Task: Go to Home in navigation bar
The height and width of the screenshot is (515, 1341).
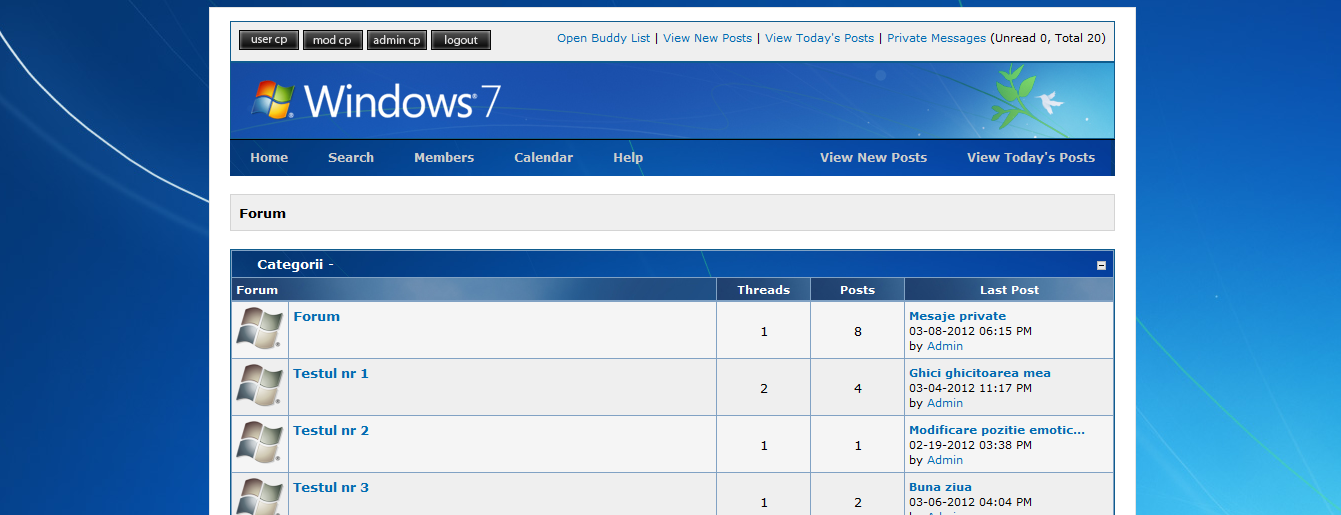Action: tap(269, 158)
